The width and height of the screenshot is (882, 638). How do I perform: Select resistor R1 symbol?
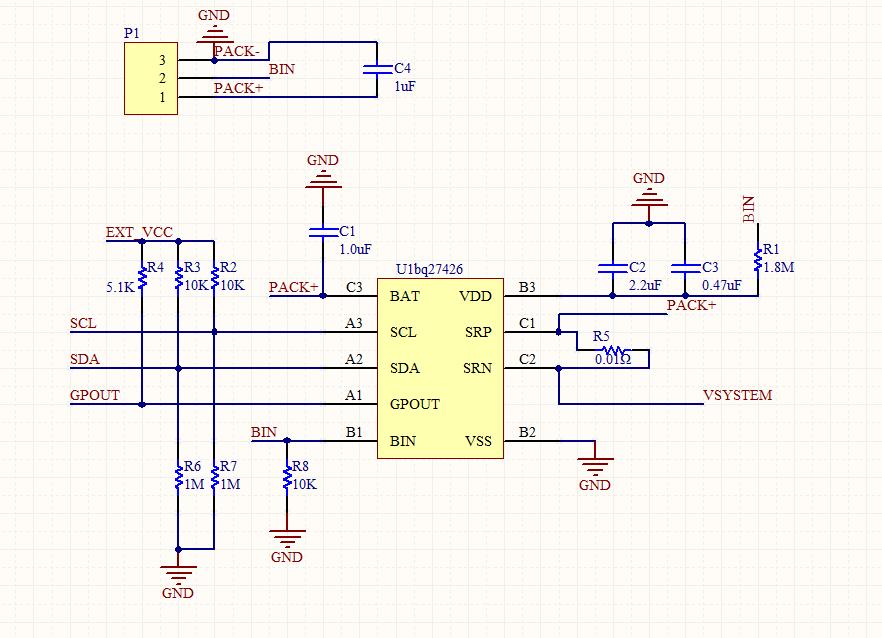[x=758, y=260]
